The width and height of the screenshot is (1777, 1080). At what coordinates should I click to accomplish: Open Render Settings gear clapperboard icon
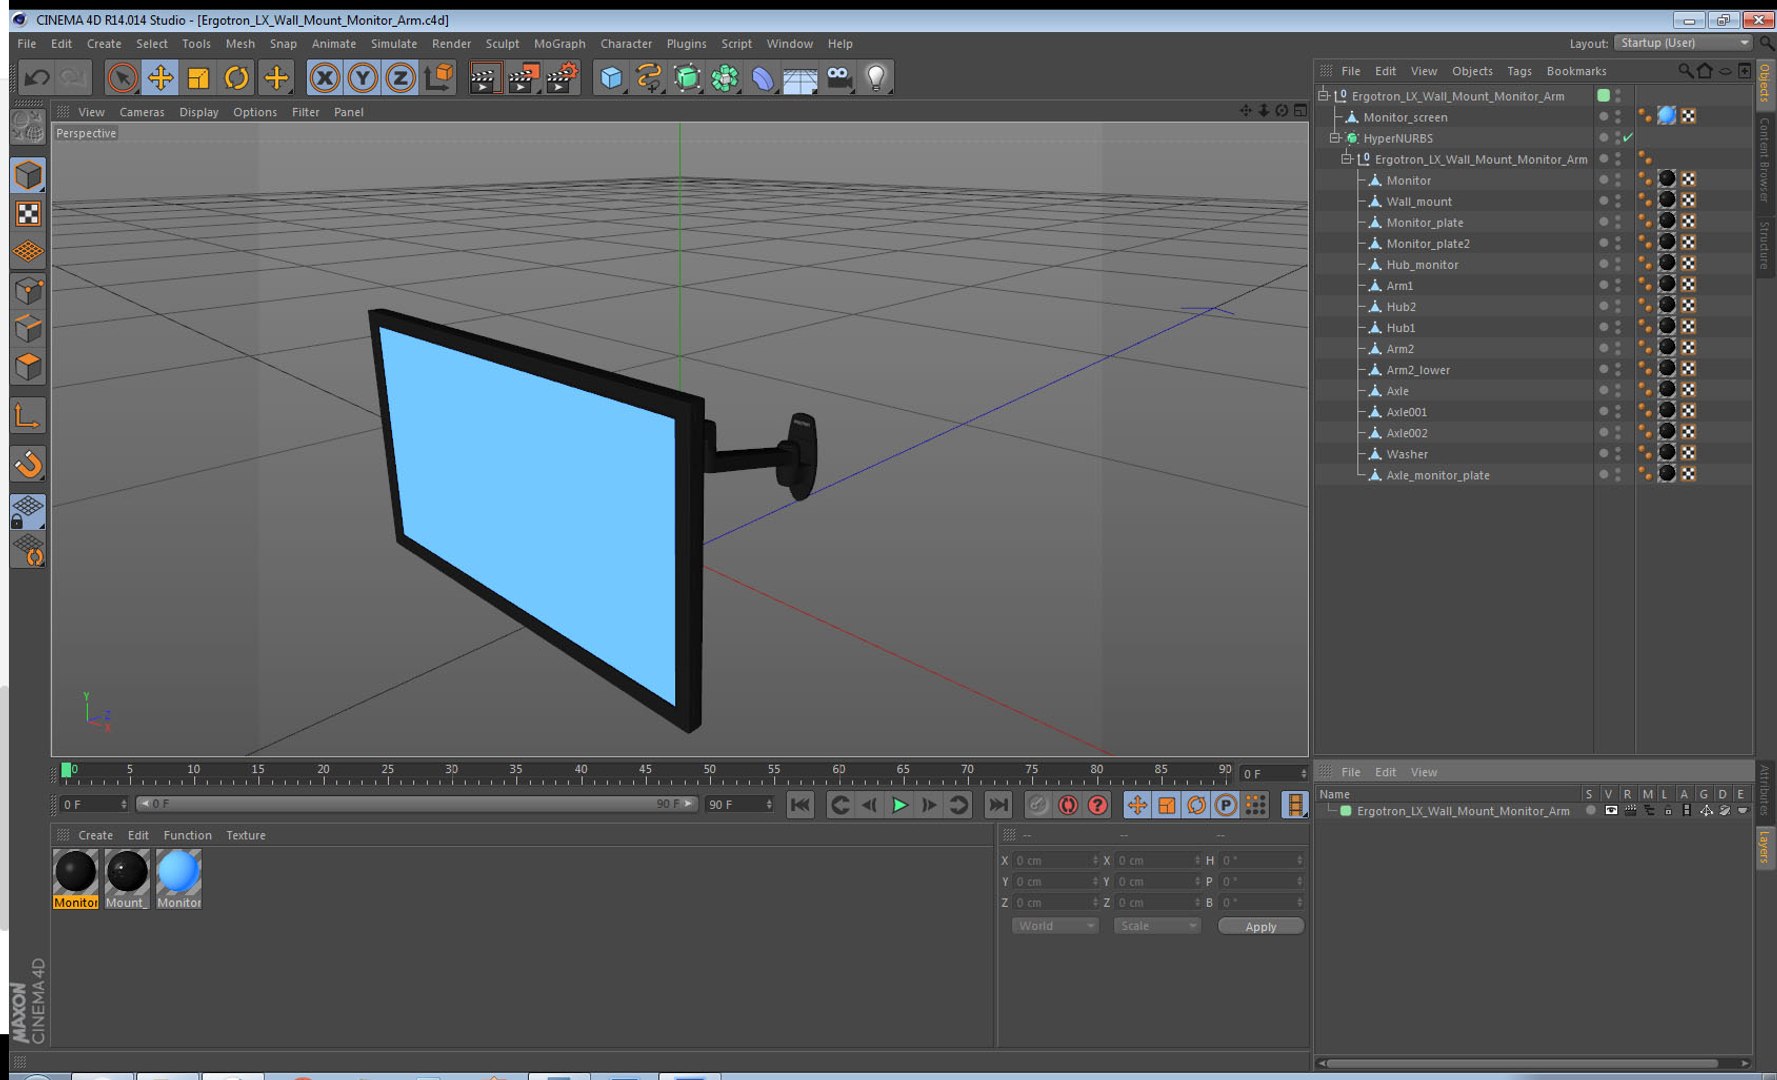click(x=562, y=77)
